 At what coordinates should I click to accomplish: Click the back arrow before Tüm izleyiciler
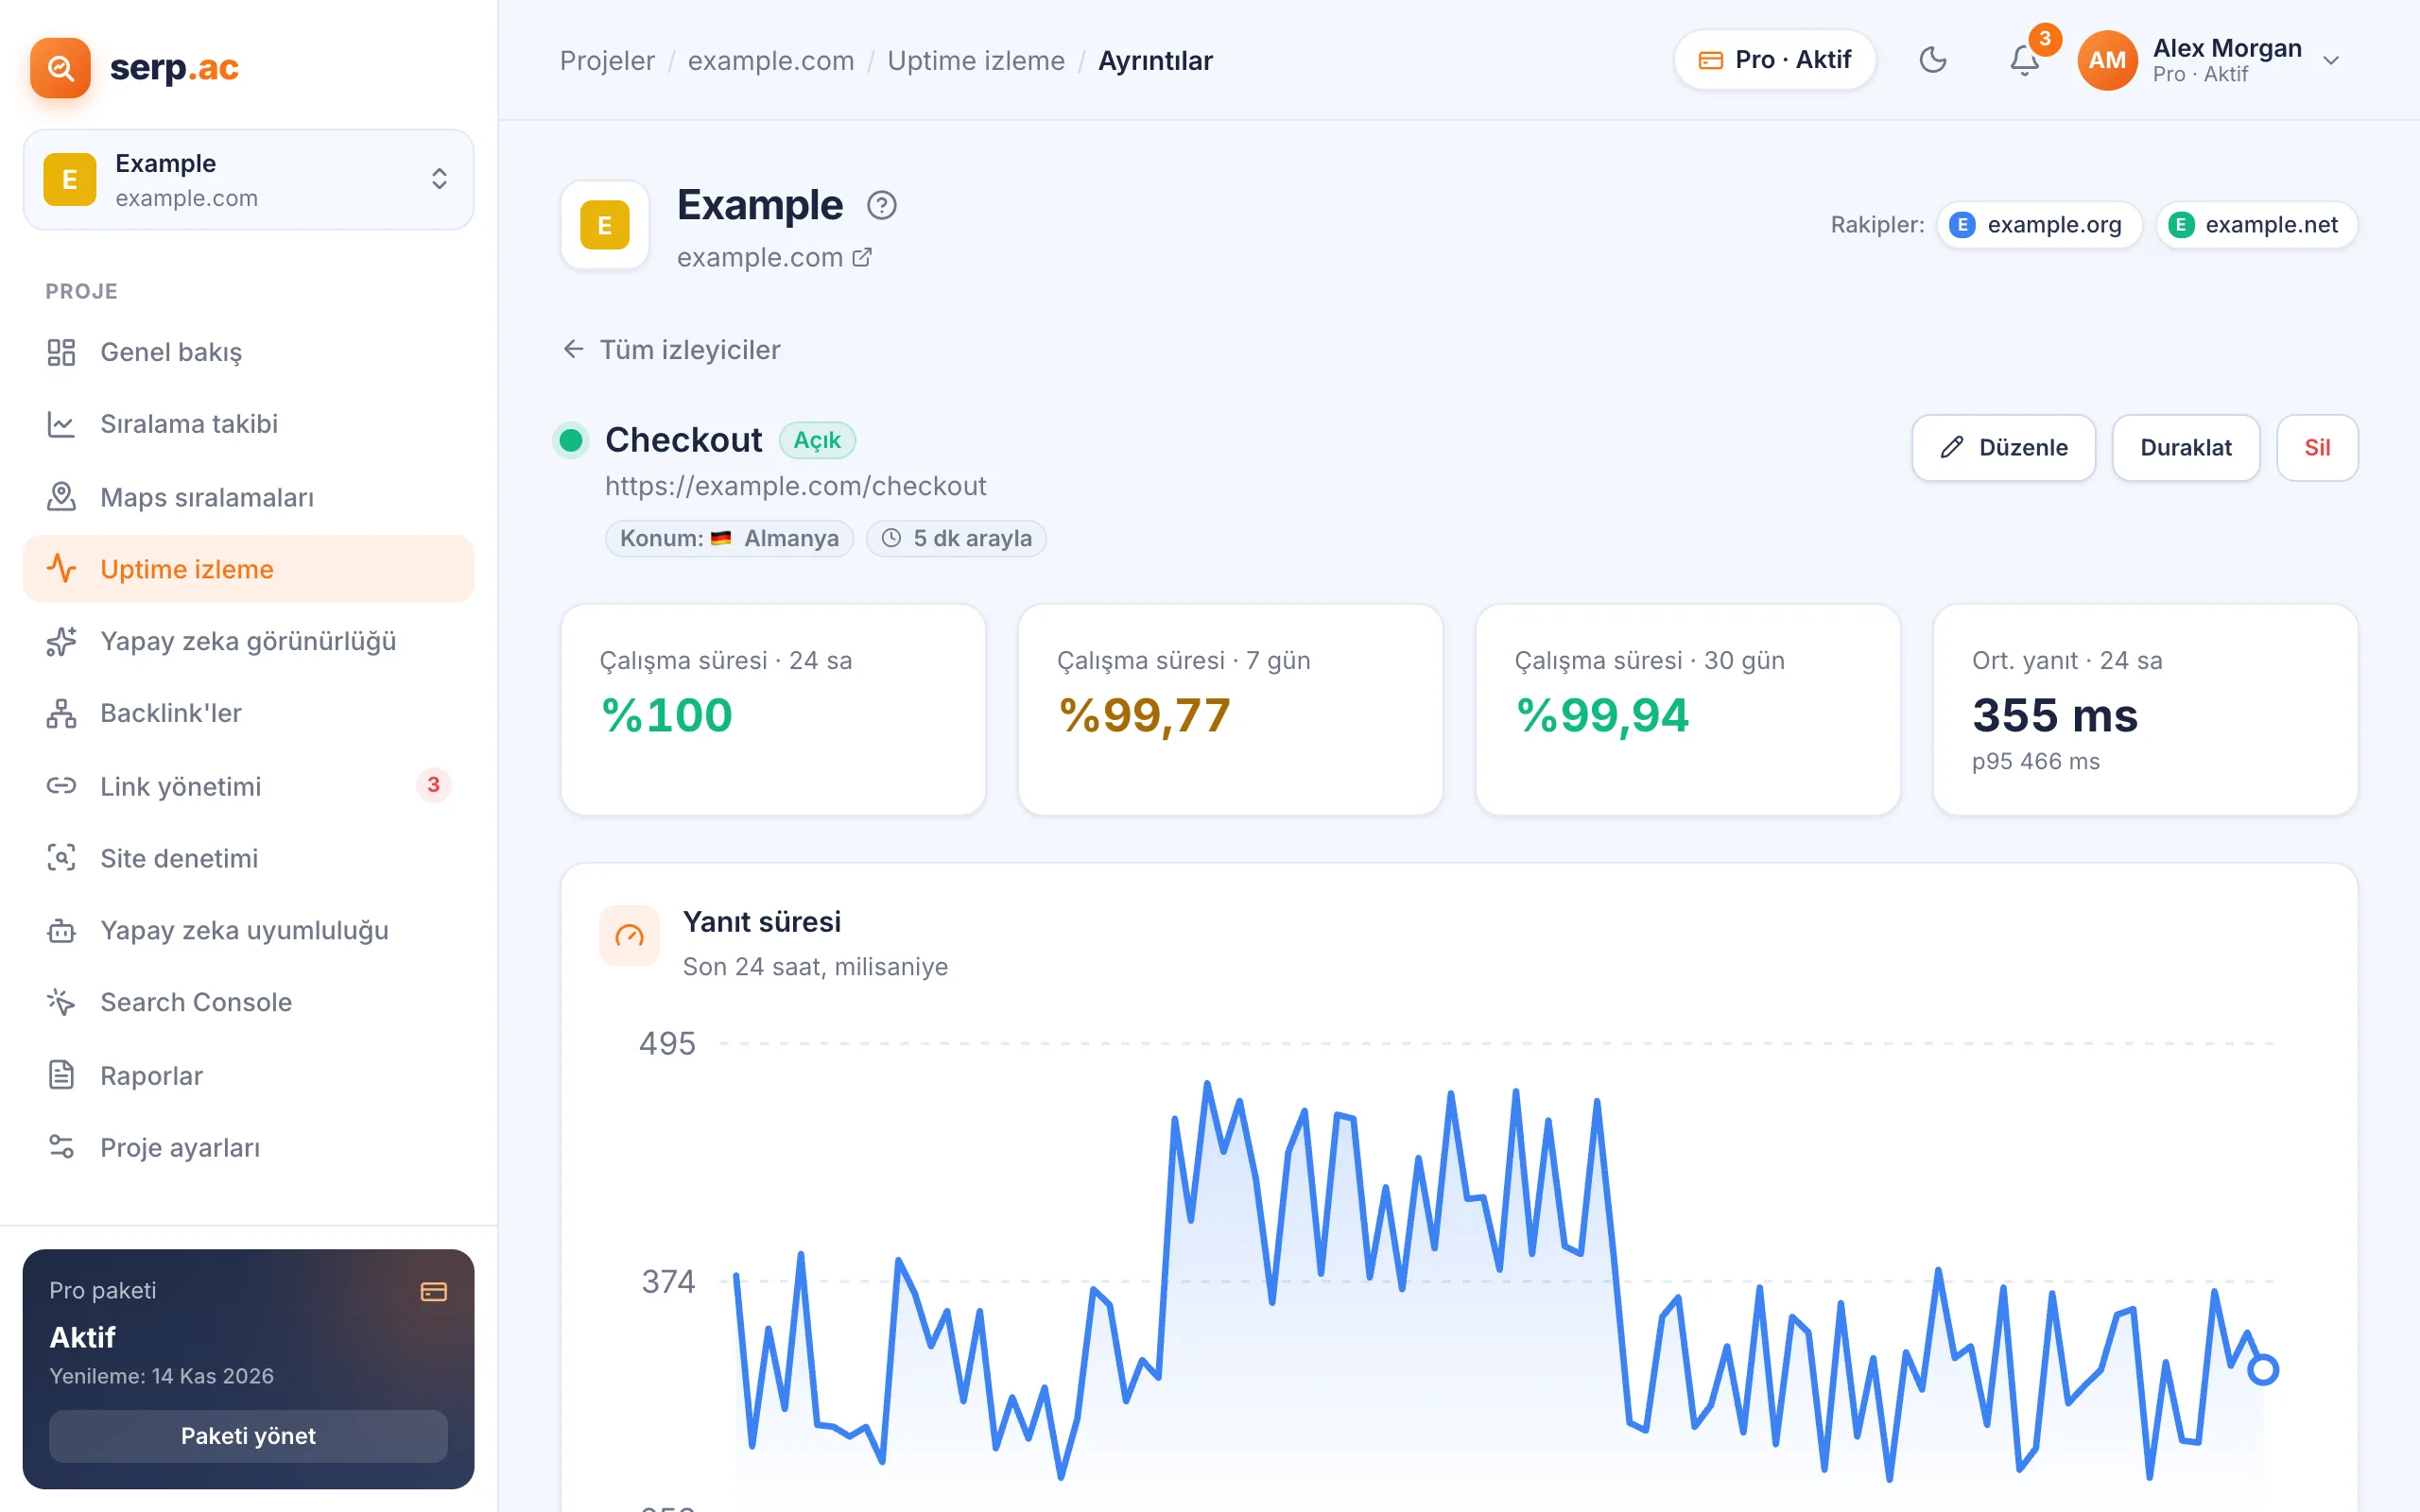click(573, 349)
